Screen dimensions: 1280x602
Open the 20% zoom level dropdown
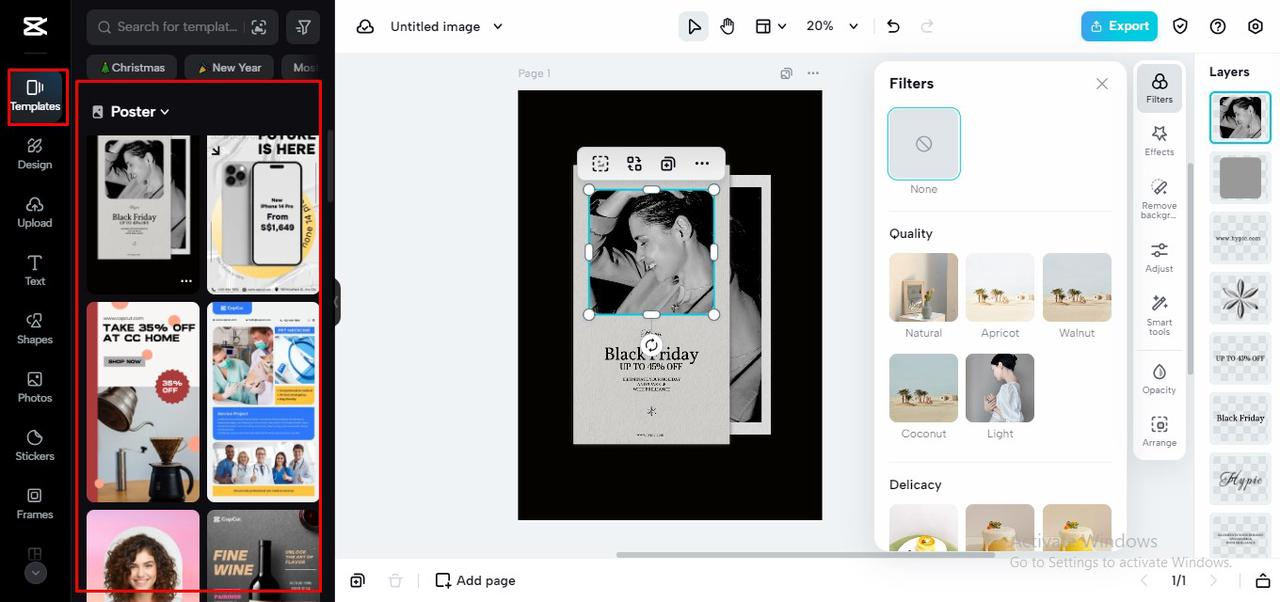pyautogui.click(x=832, y=27)
